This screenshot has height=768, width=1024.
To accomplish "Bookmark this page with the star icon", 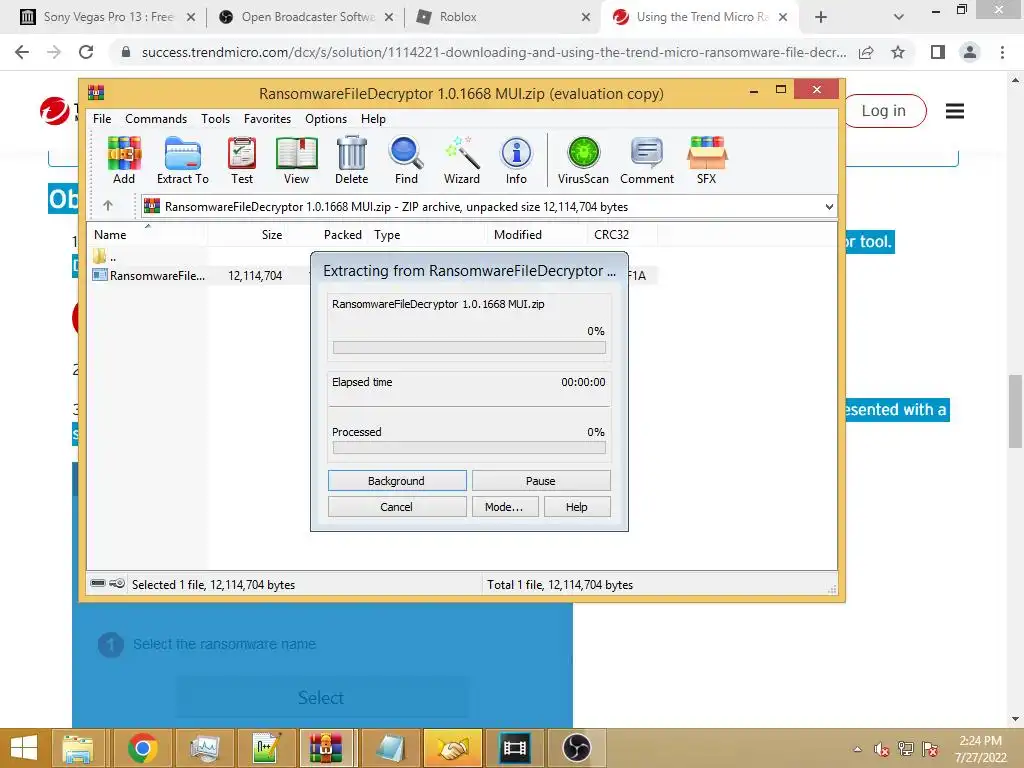I will [x=898, y=52].
